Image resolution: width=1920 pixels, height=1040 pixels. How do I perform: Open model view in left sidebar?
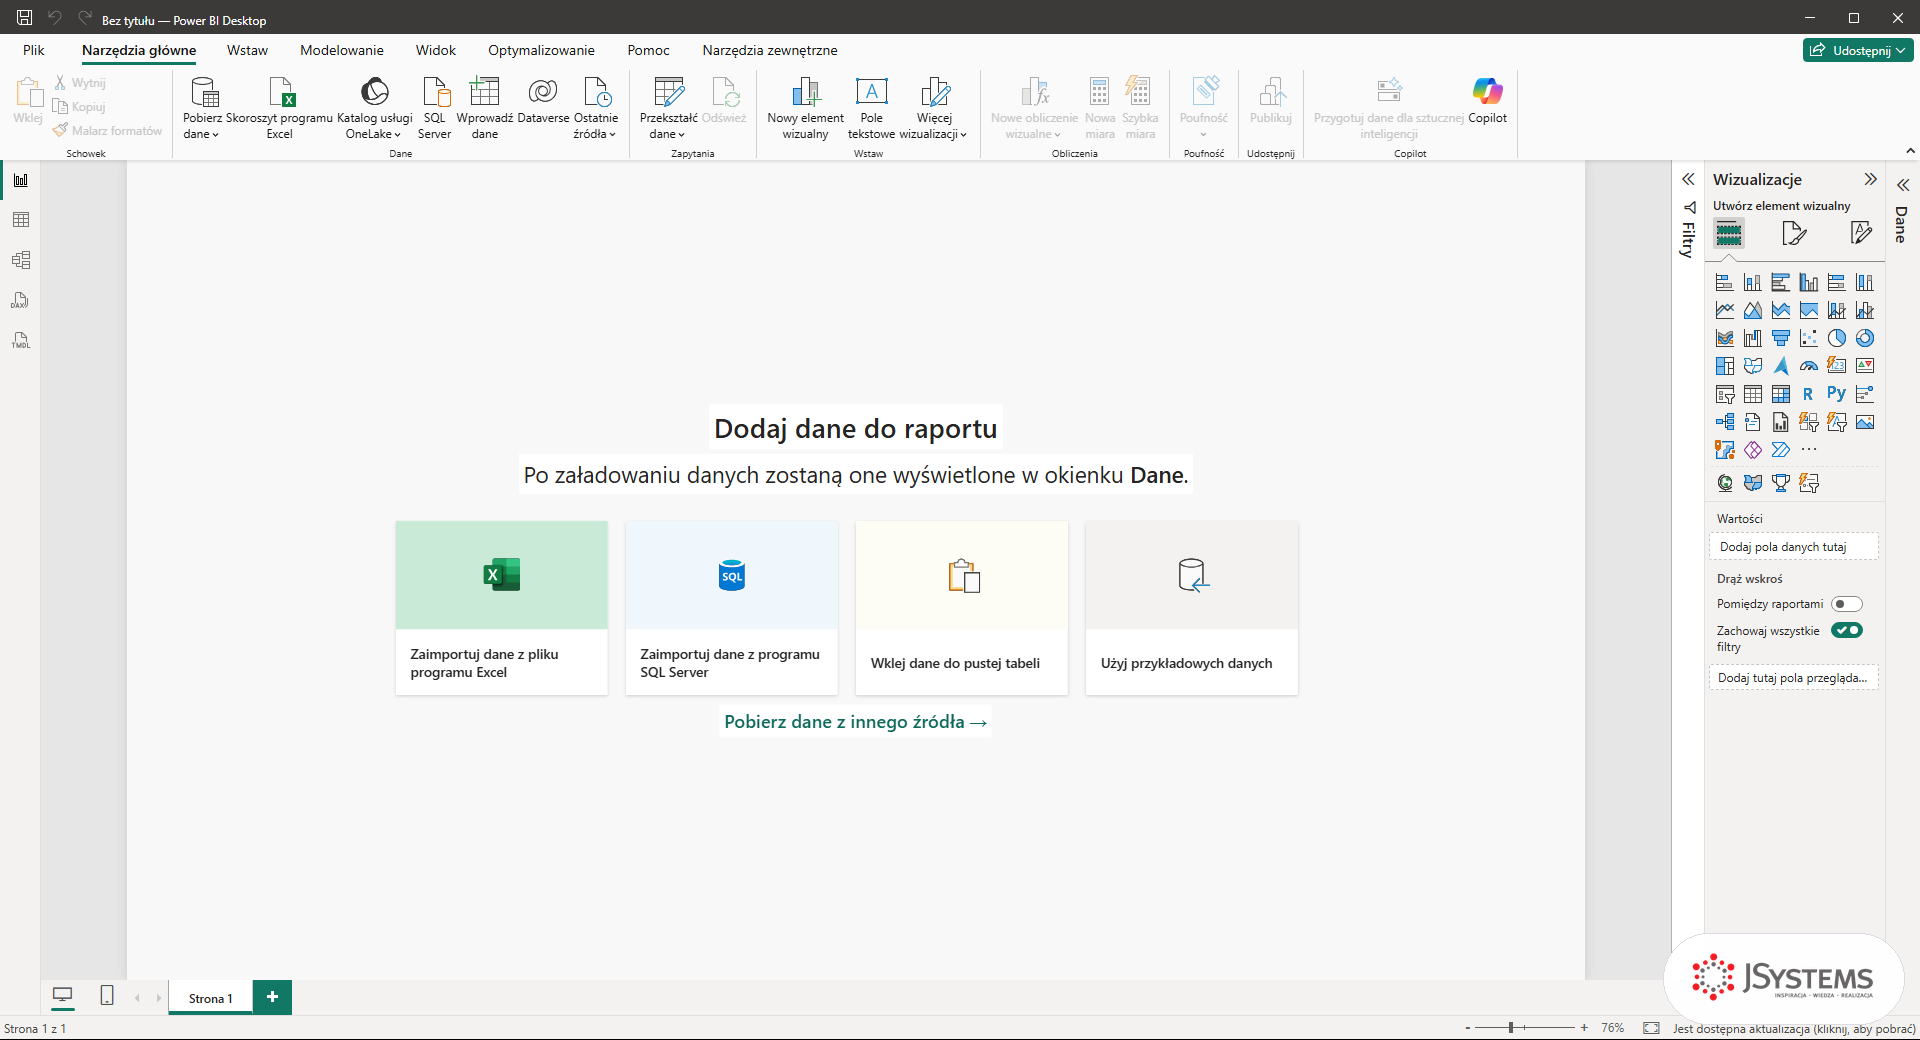click(x=21, y=260)
